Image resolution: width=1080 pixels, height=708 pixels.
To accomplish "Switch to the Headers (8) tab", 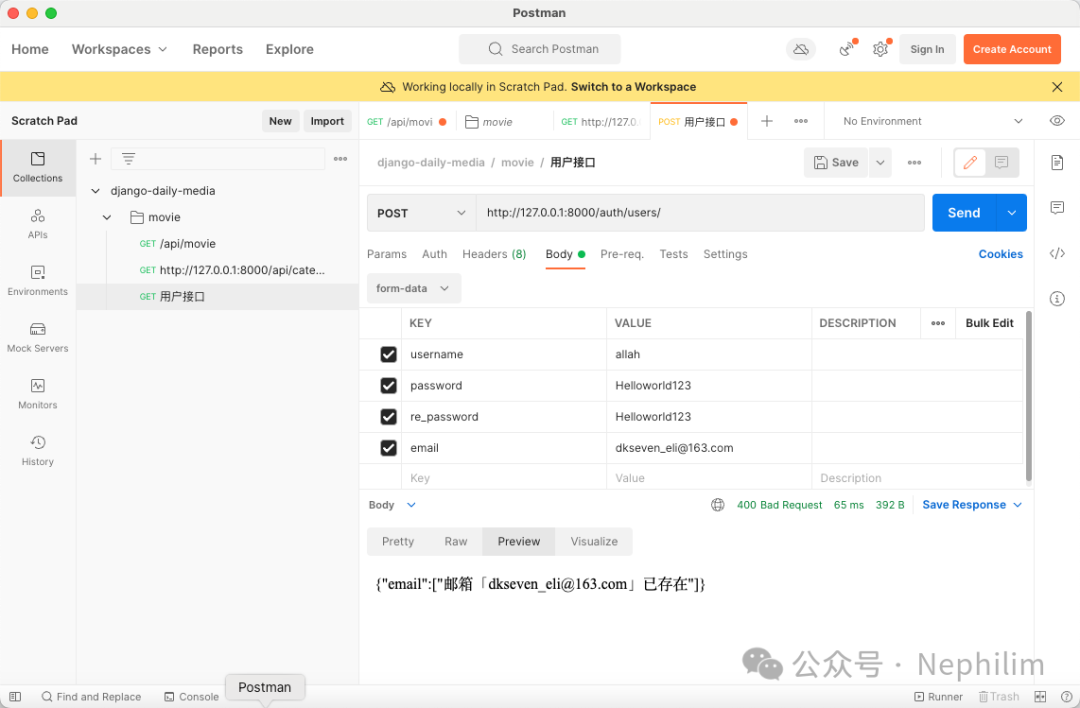I will pos(494,254).
